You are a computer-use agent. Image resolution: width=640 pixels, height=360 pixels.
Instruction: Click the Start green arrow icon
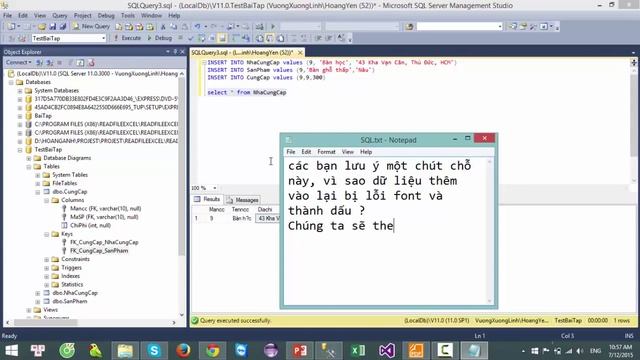coord(273,27)
